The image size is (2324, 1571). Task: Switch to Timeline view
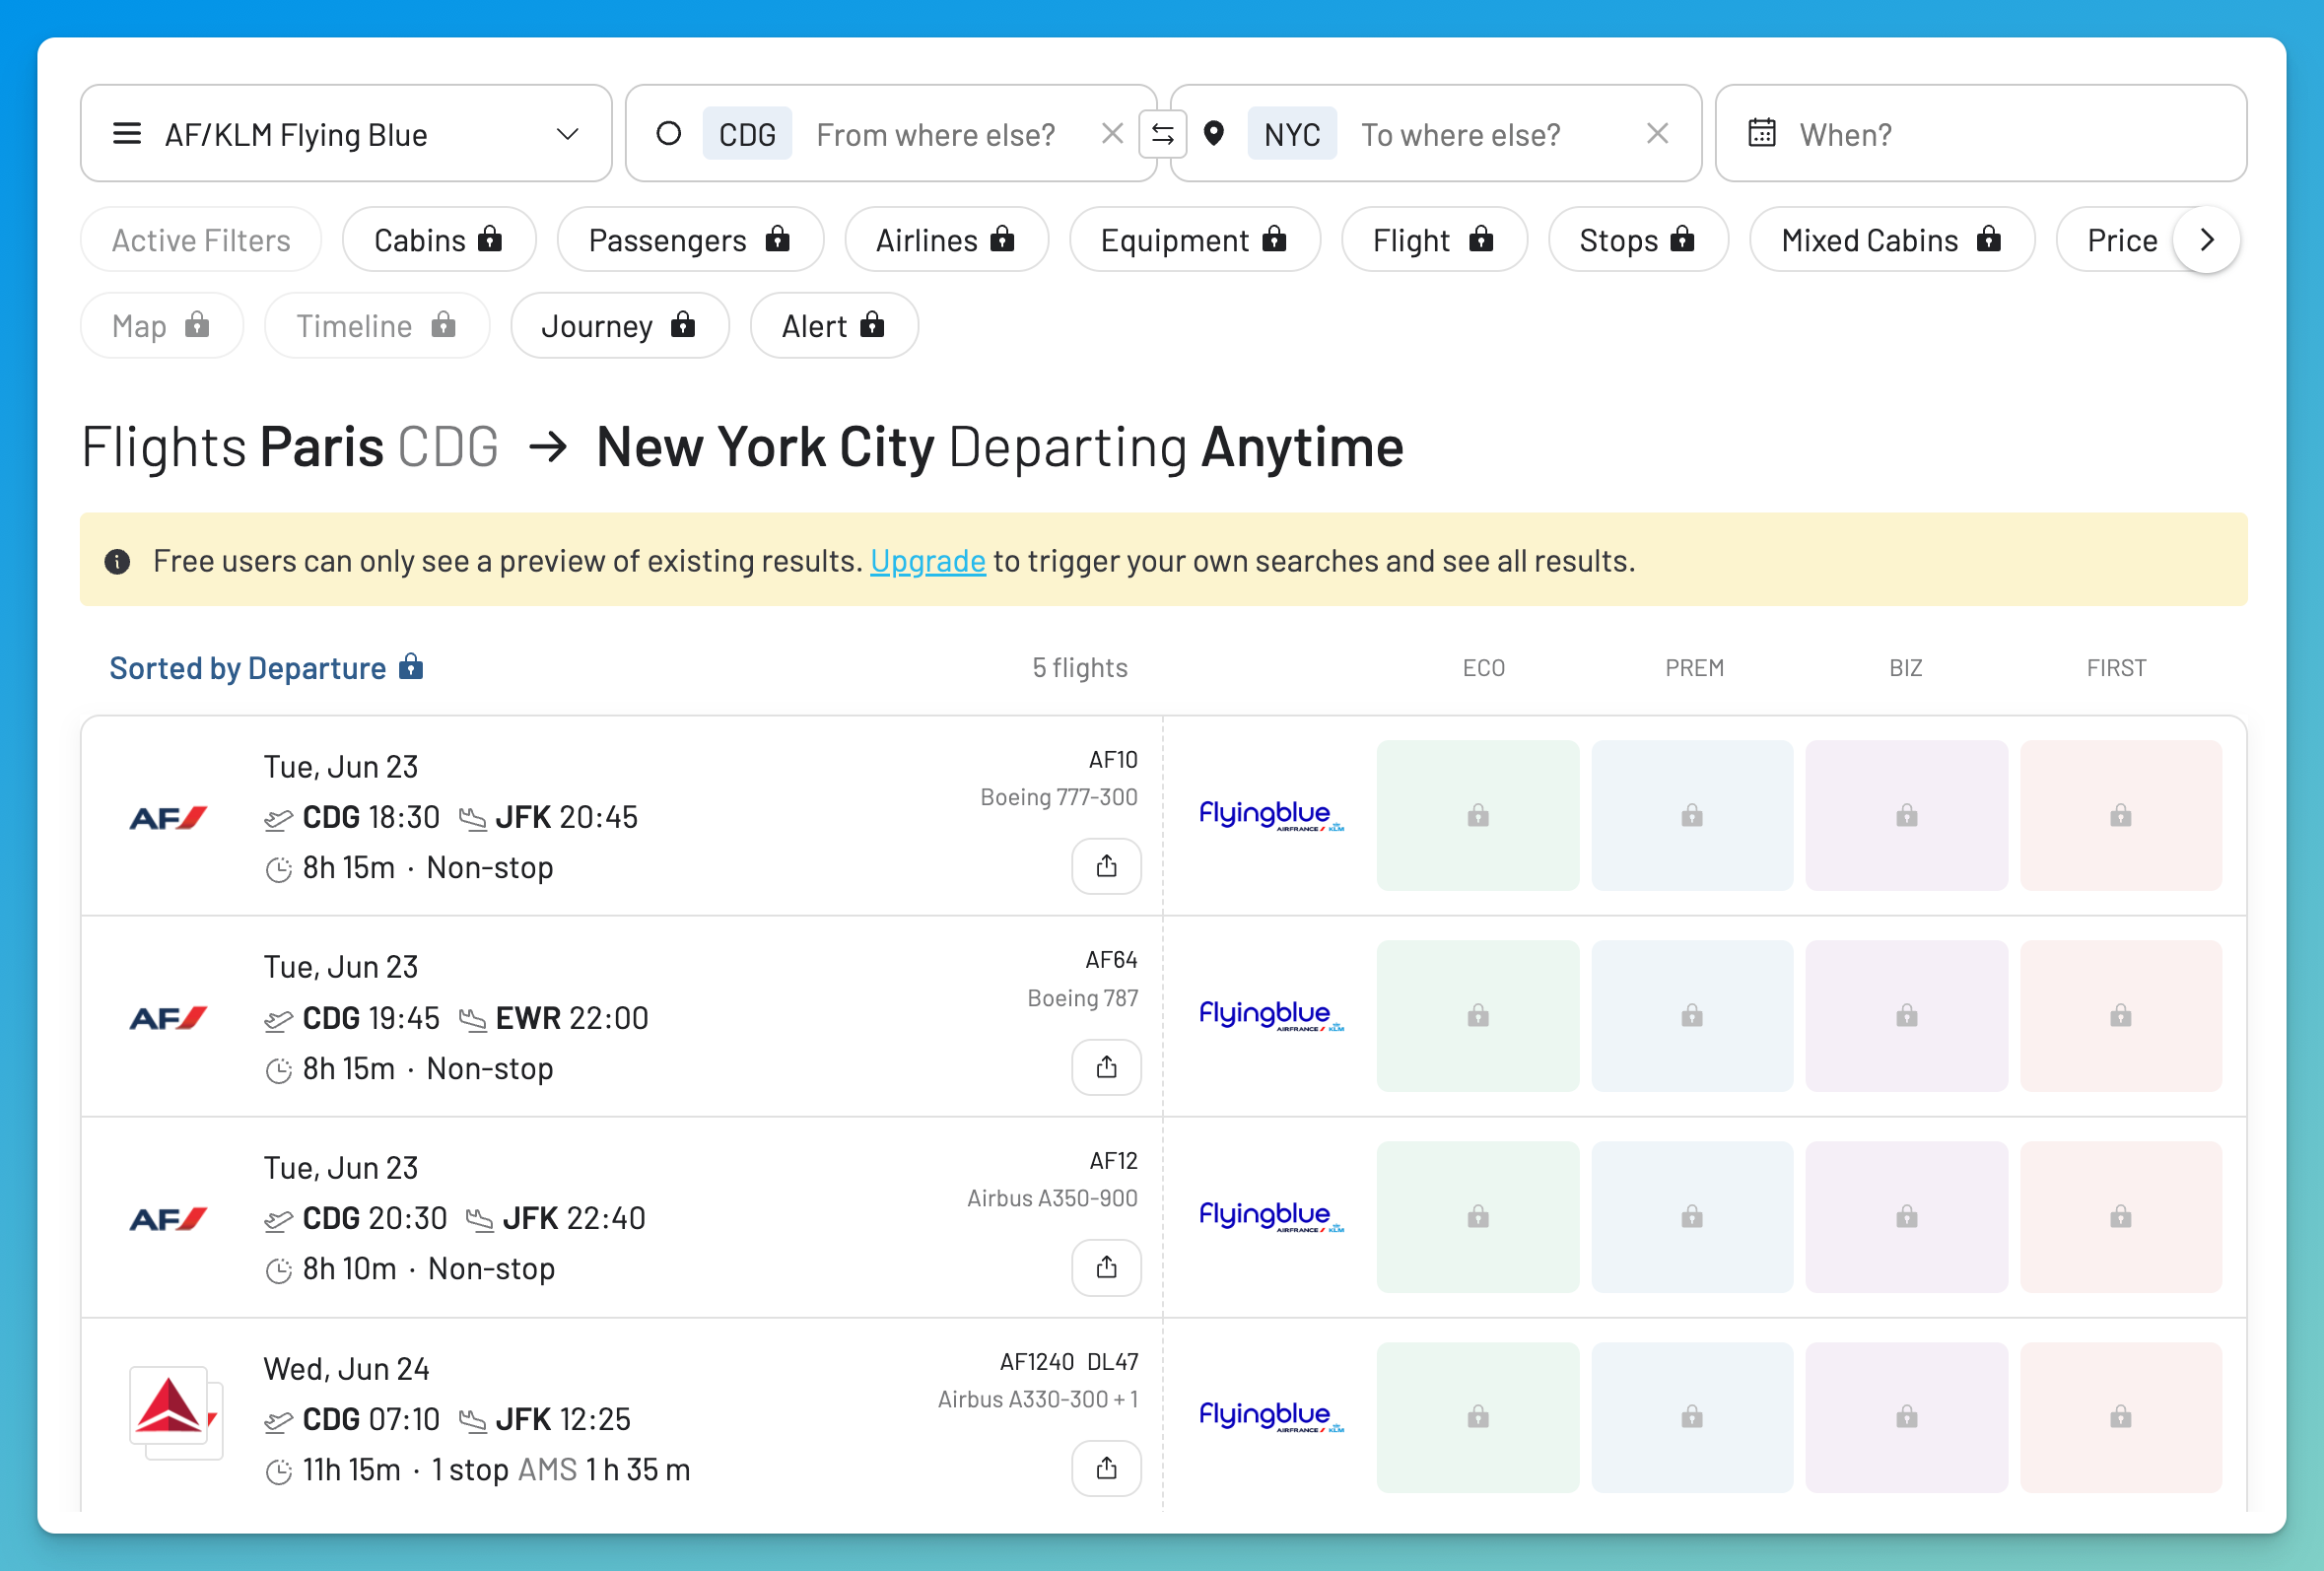[377, 326]
